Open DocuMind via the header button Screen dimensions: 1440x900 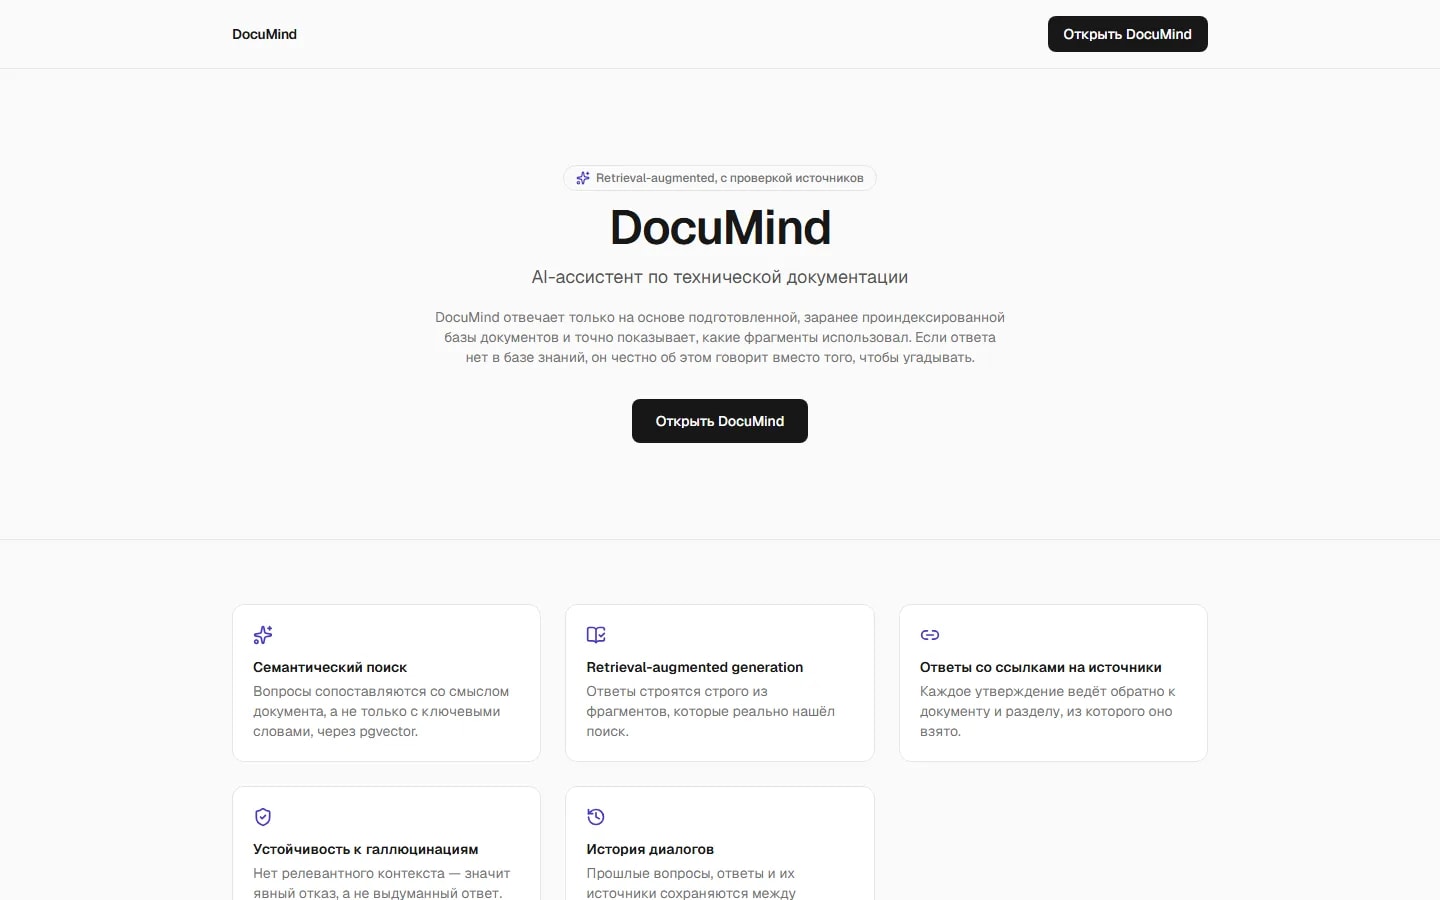[1127, 34]
